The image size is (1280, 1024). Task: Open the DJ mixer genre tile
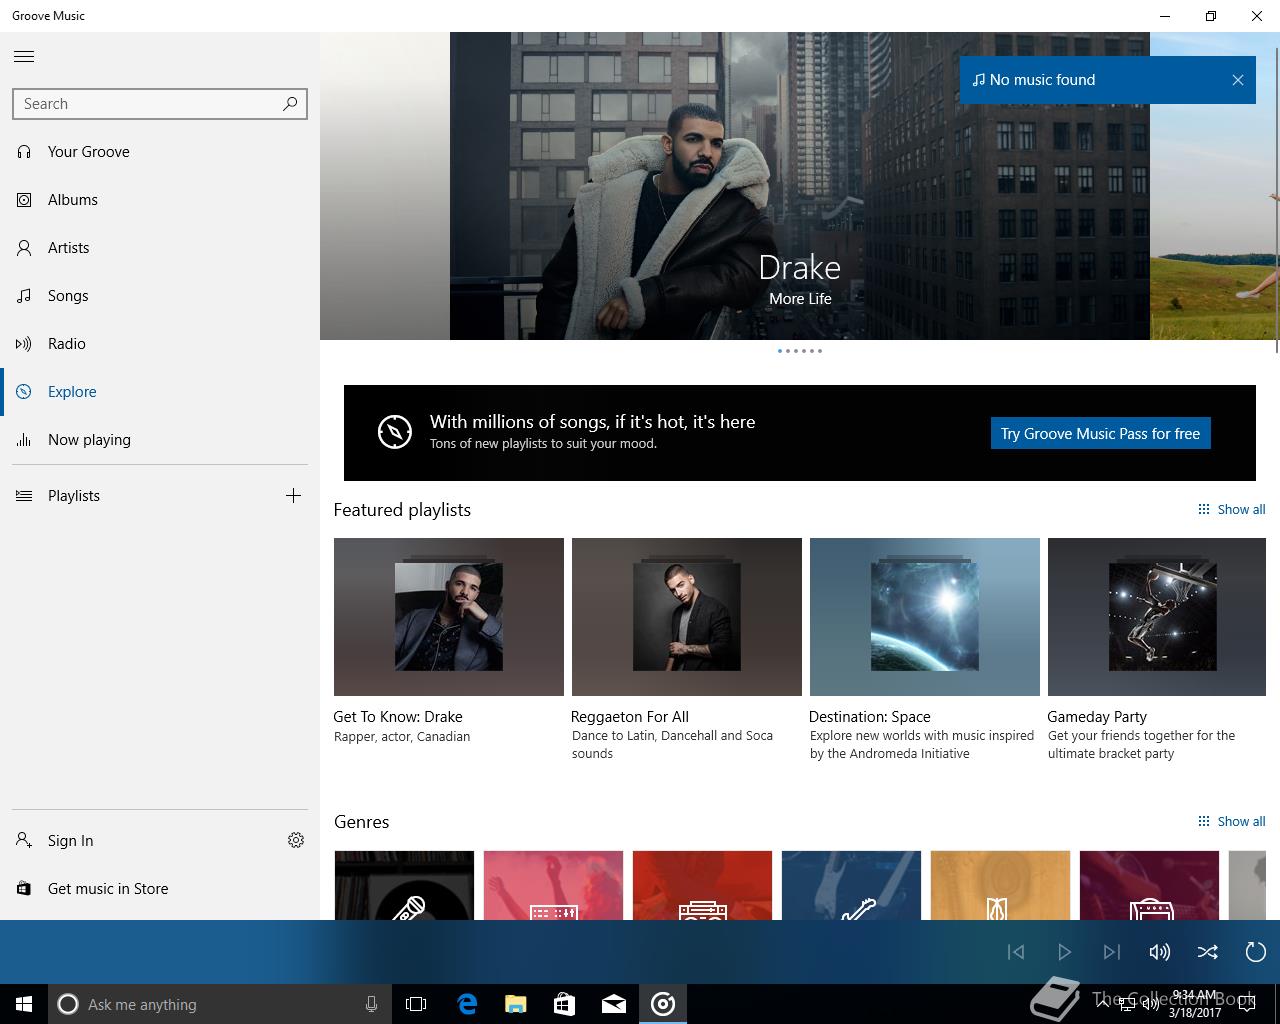553,885
